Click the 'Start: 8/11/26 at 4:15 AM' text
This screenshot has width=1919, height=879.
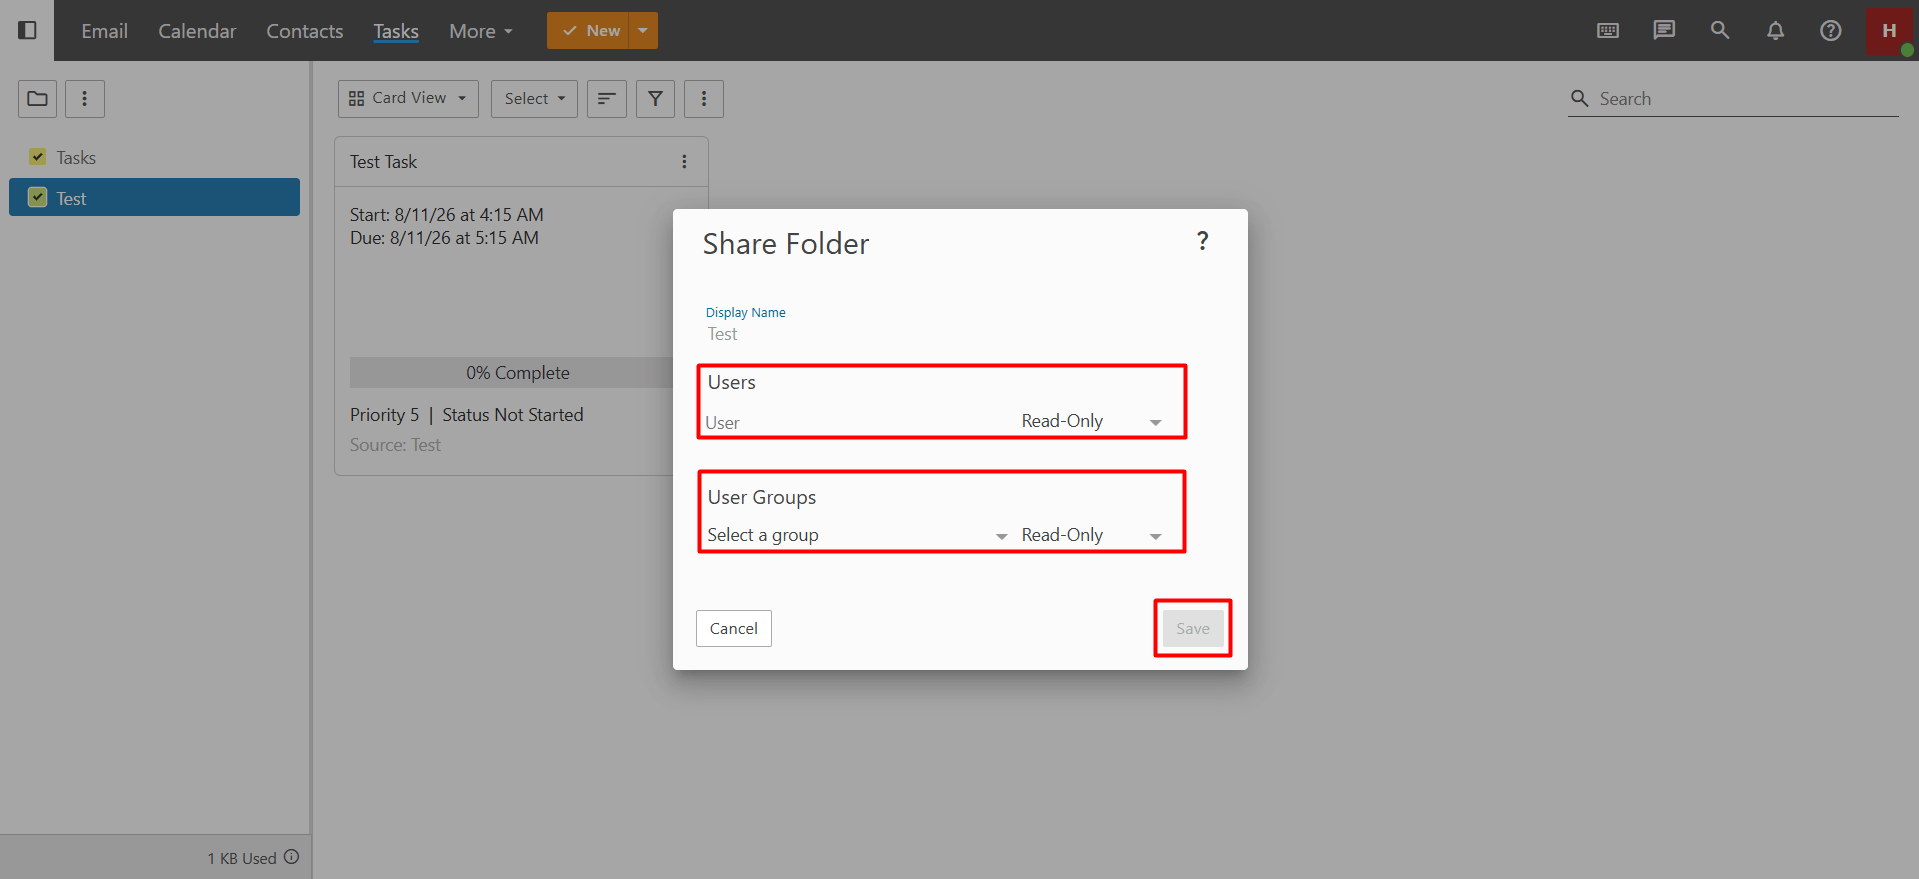pyautogui.click(x=447, y=215)
